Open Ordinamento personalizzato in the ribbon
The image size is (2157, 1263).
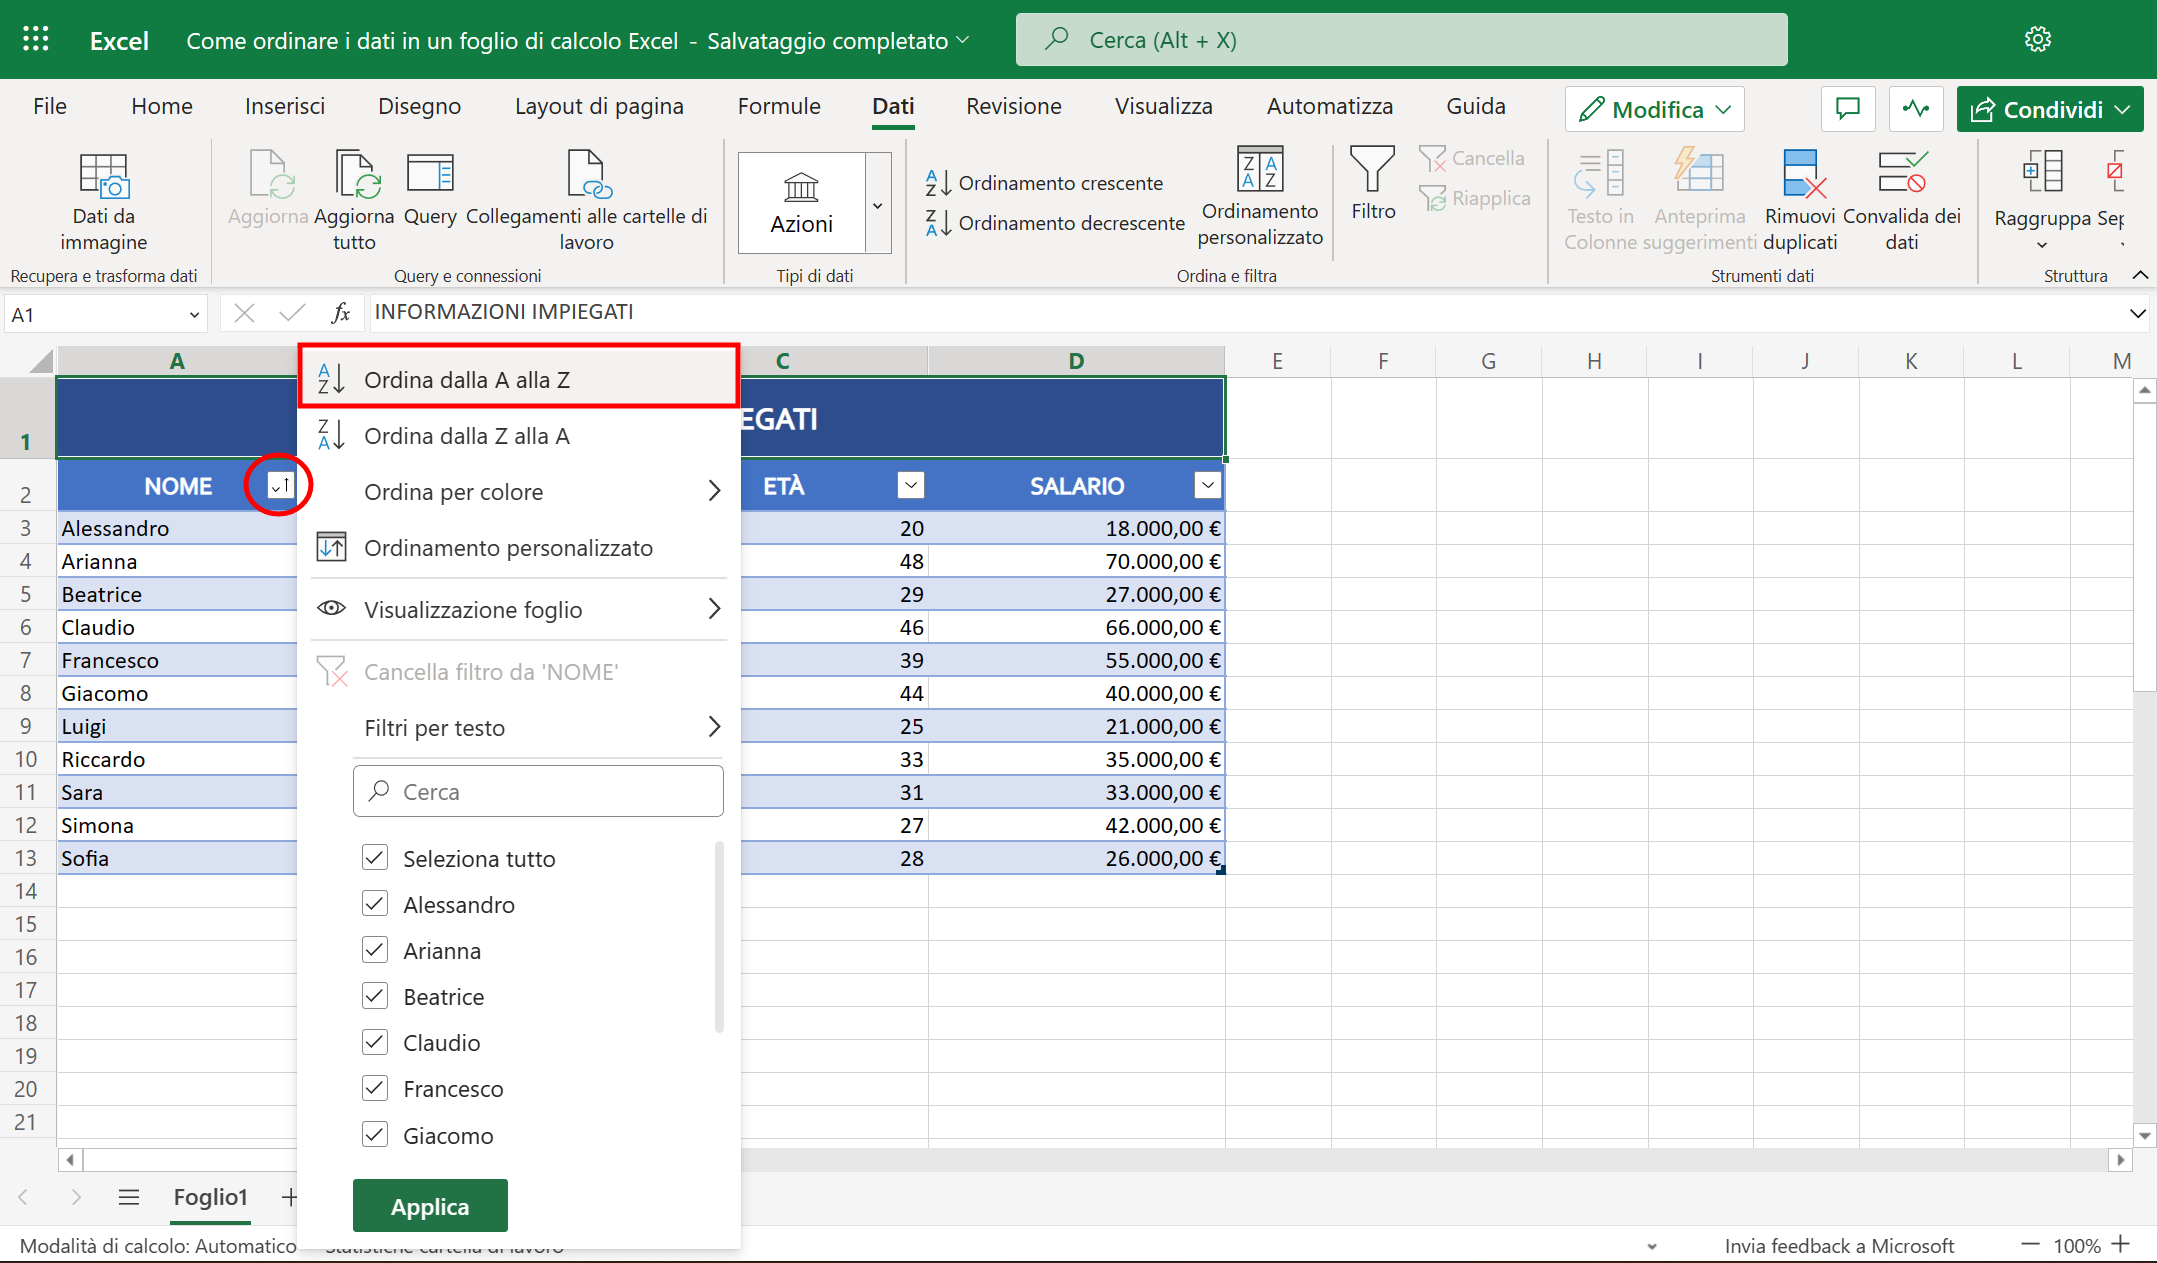click(1259, 195)
